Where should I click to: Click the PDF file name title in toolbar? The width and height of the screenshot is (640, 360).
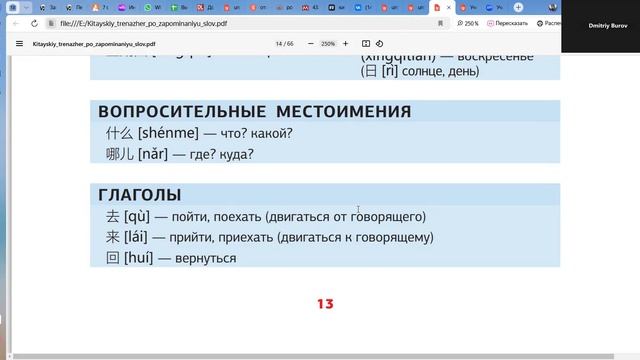(94, 44)
